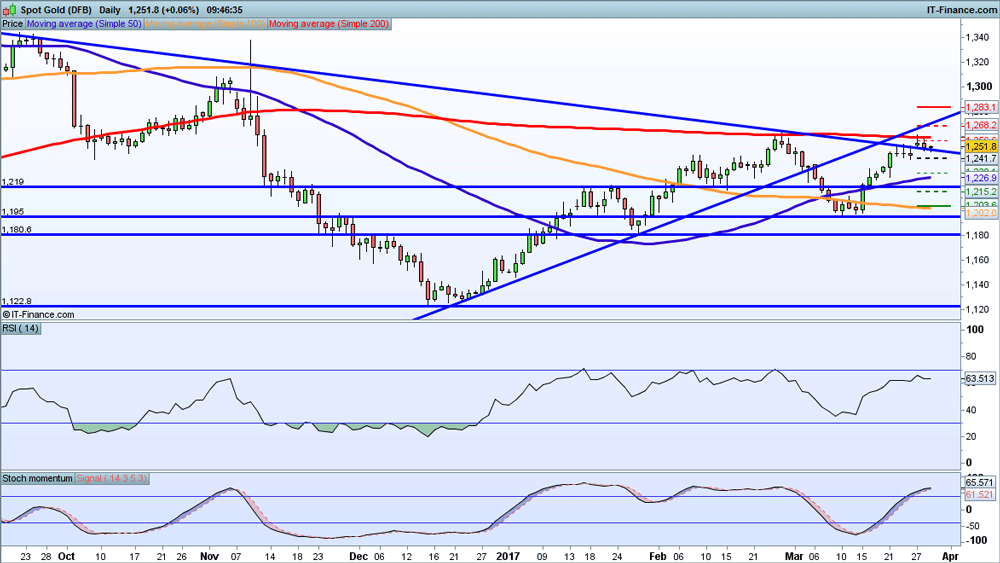Click the RSI value tag 63.513
Viewport: 1000px width, 563px height.
pyautogui.click(x=980, y=379)
